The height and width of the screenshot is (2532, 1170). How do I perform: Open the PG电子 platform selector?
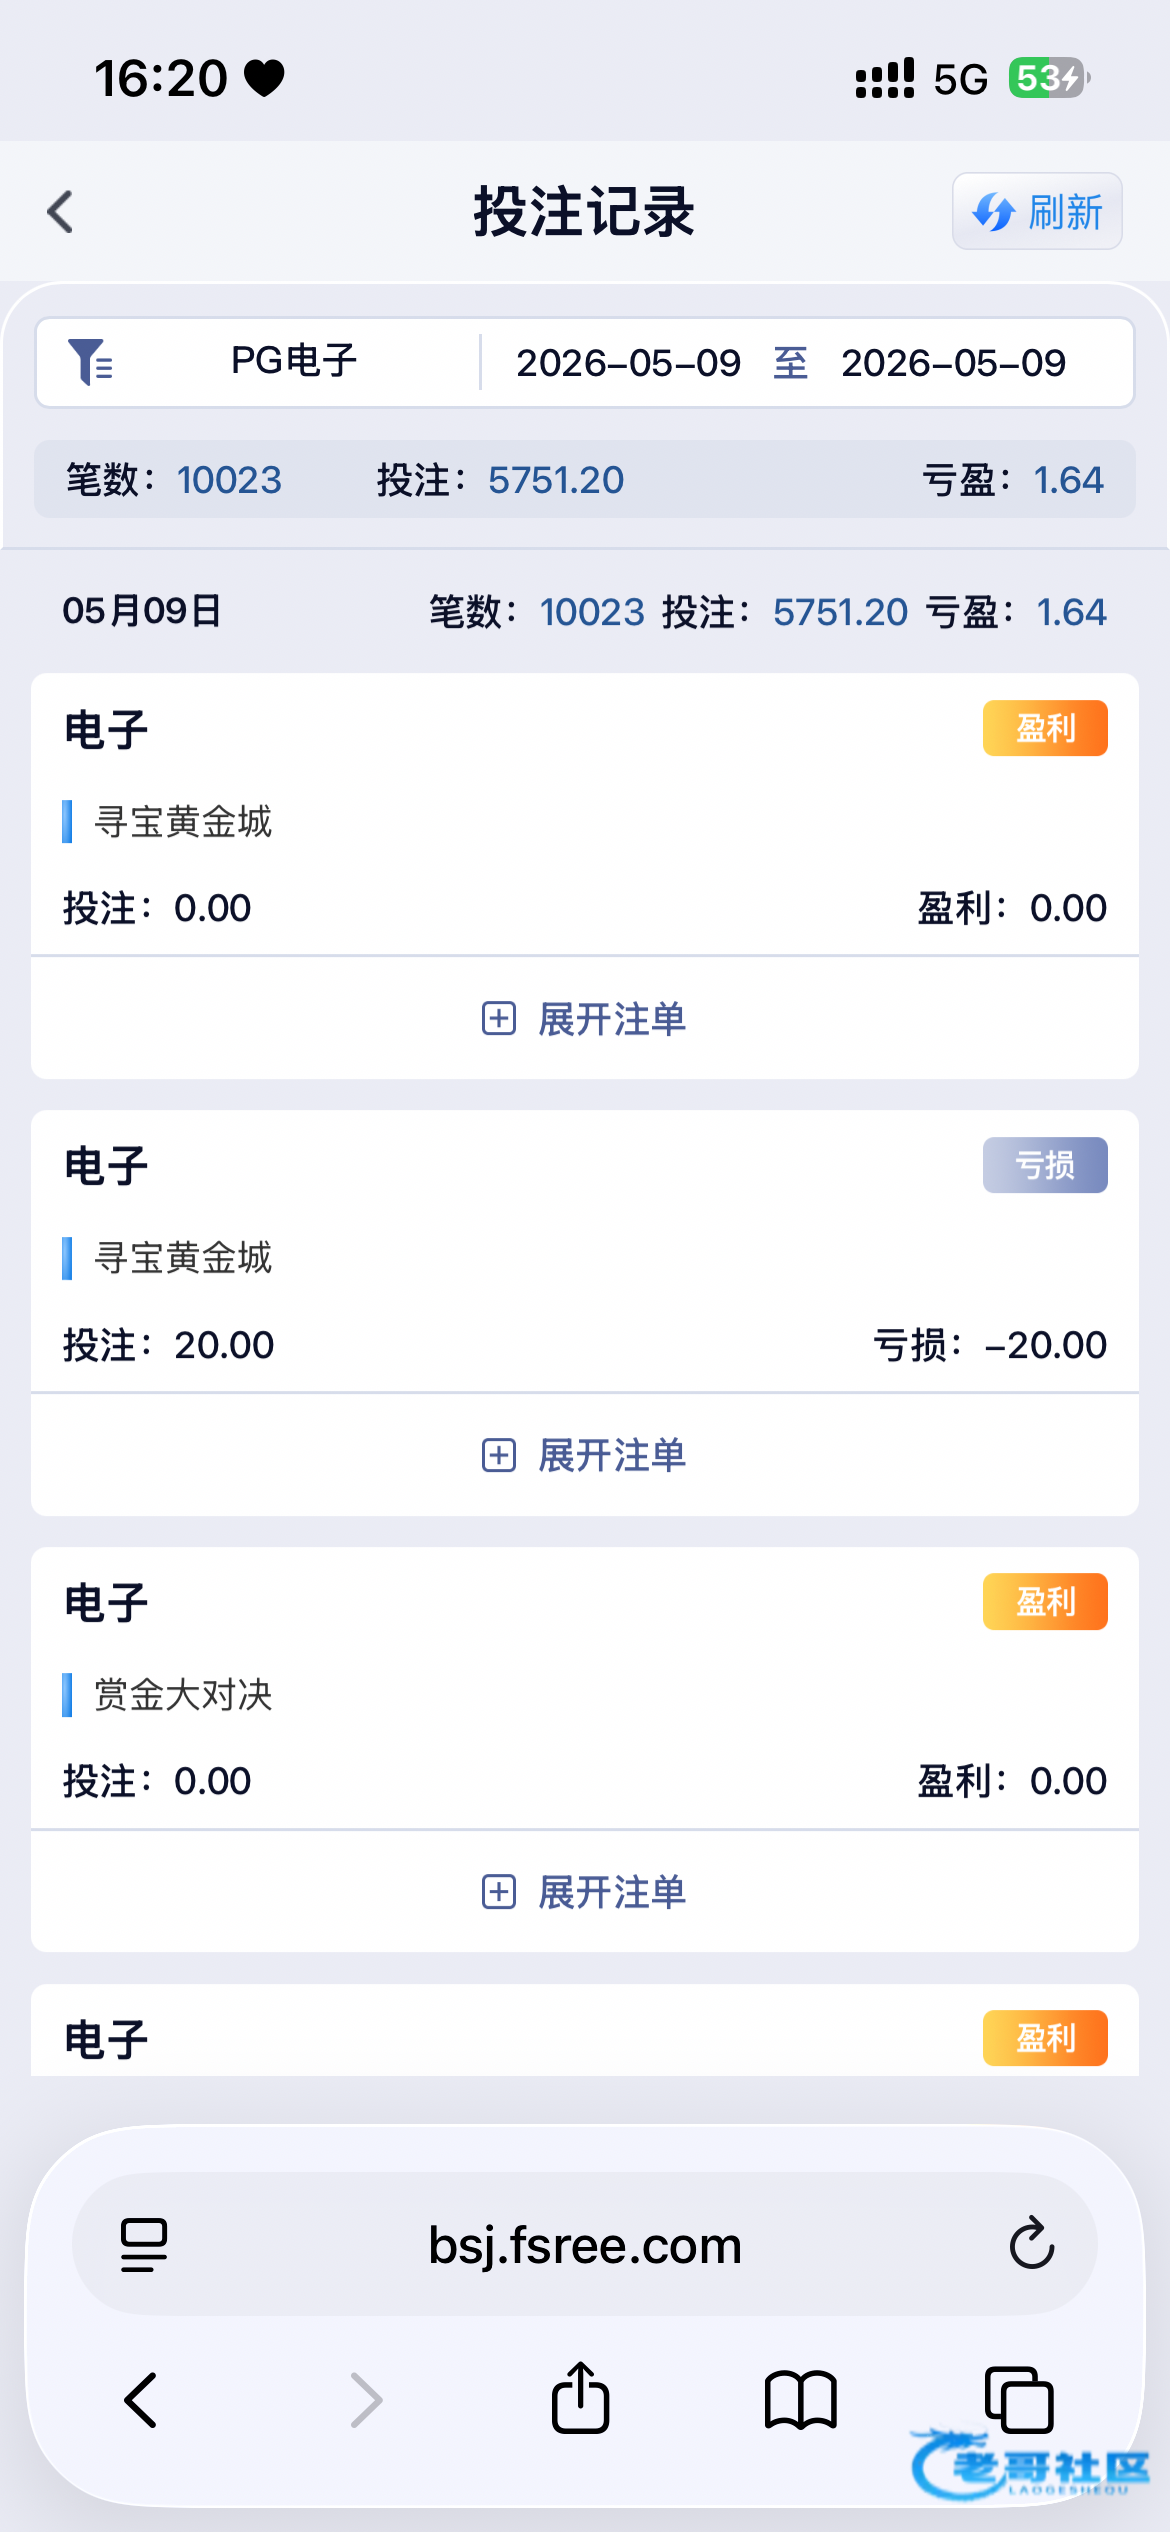tap(294, 362)
